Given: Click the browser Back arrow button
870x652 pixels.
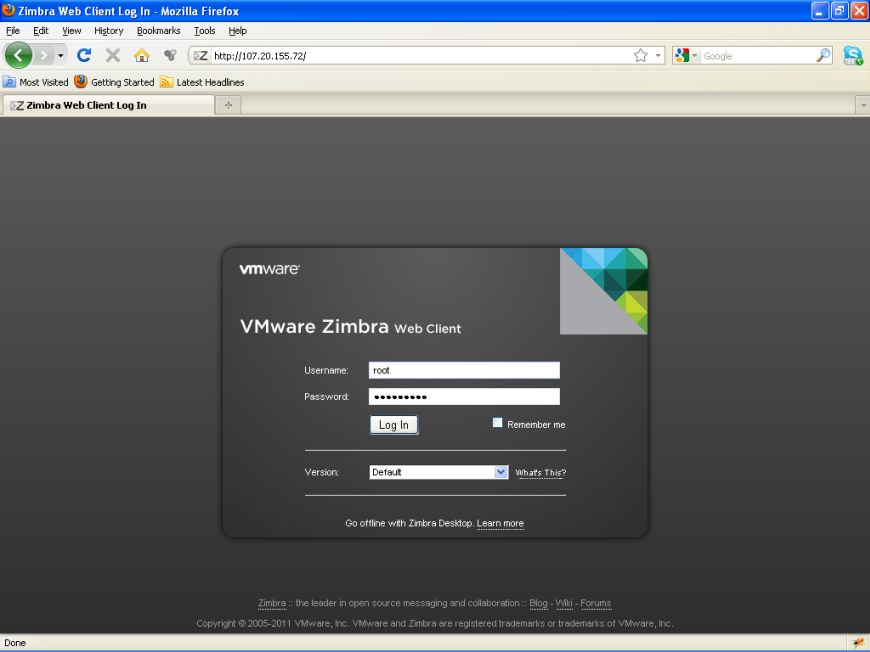Looking at the screenshot, I should click(x=18, y=56).
